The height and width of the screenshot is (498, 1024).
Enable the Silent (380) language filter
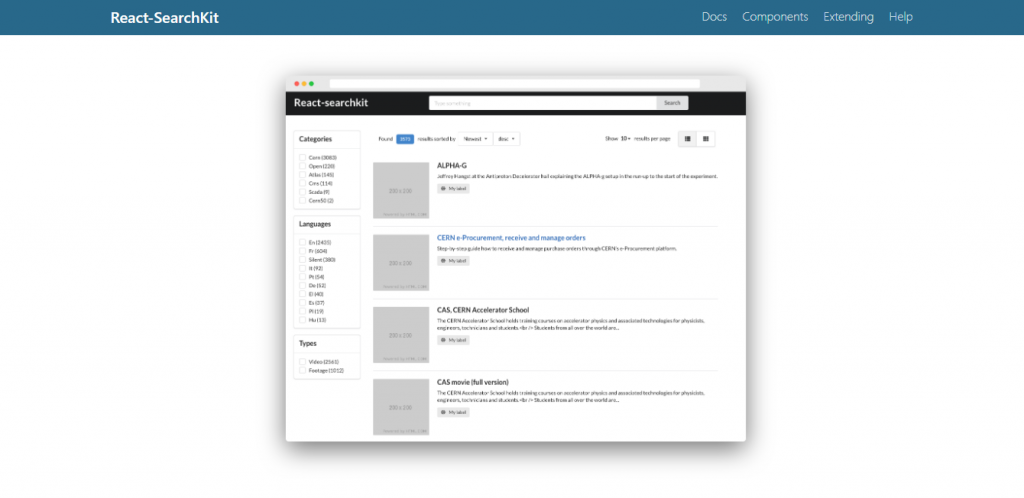click(302, 259)
